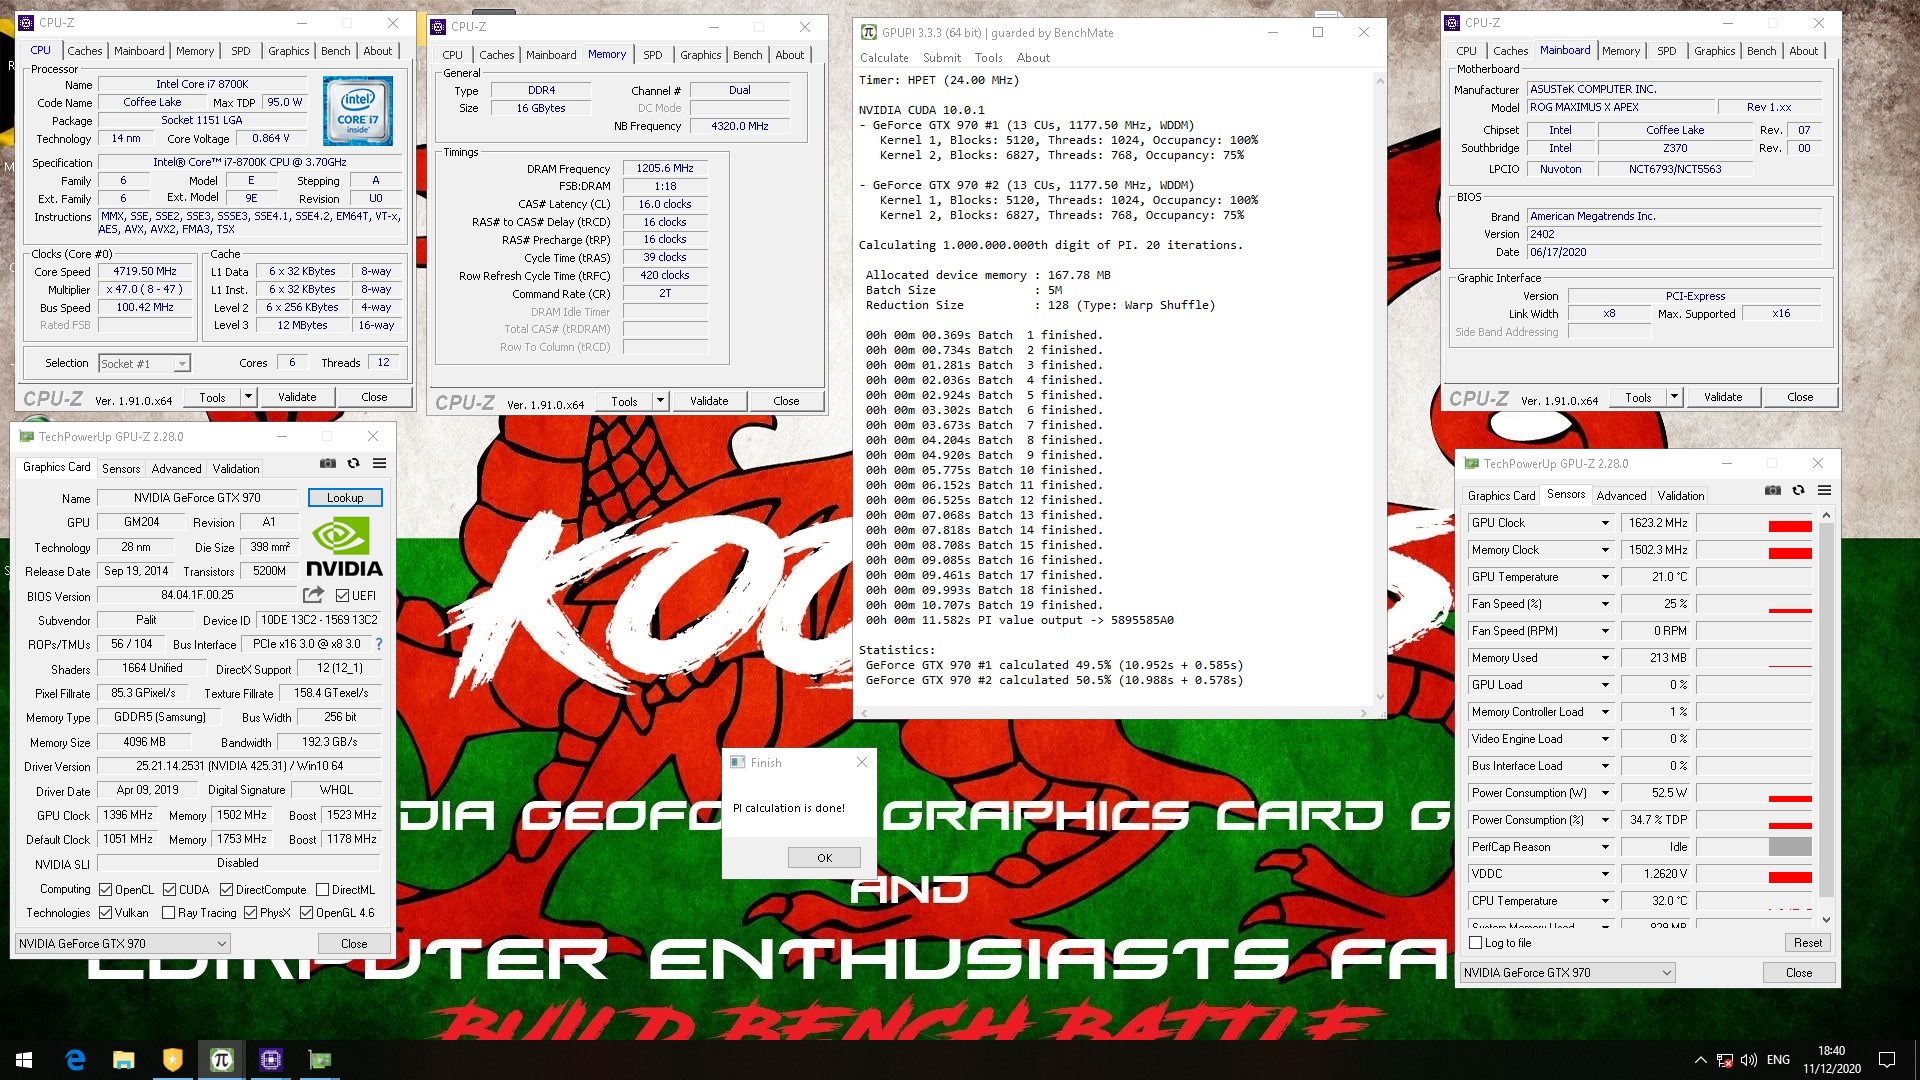1920x1080 pixels.
Task: Launch Microsoft Edge from taskbar
Action: (75, 1060)
